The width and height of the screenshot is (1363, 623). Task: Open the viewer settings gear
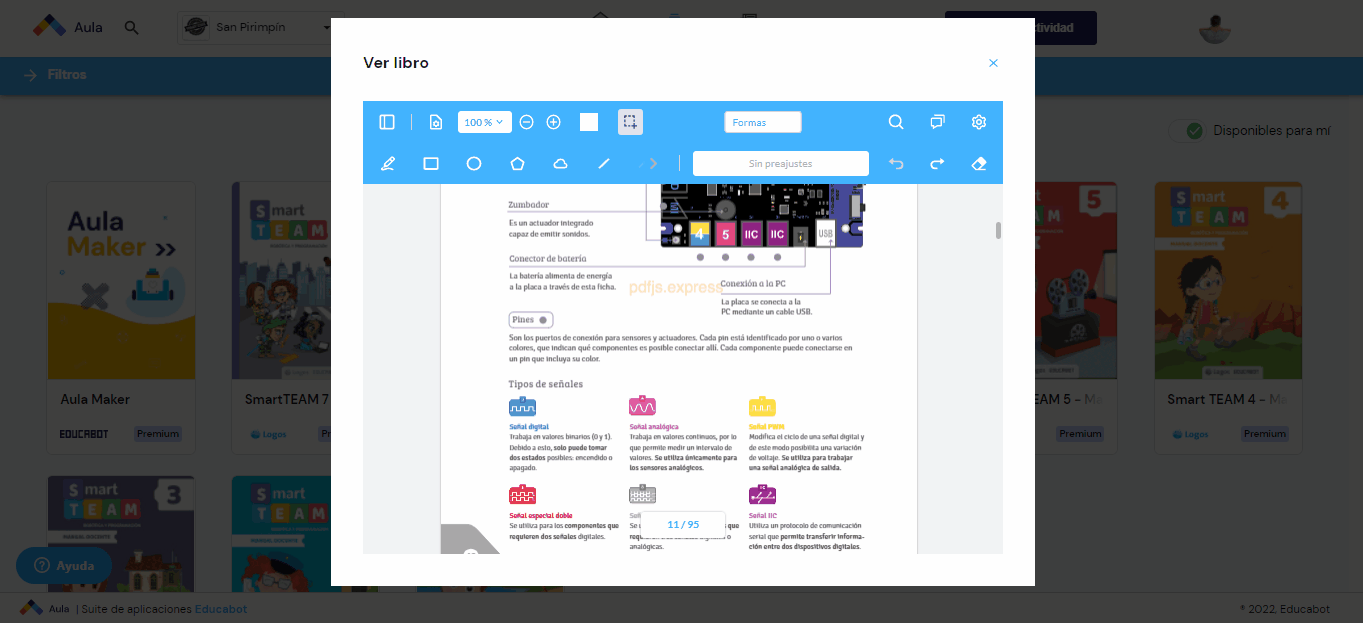[x=979, y=122]
